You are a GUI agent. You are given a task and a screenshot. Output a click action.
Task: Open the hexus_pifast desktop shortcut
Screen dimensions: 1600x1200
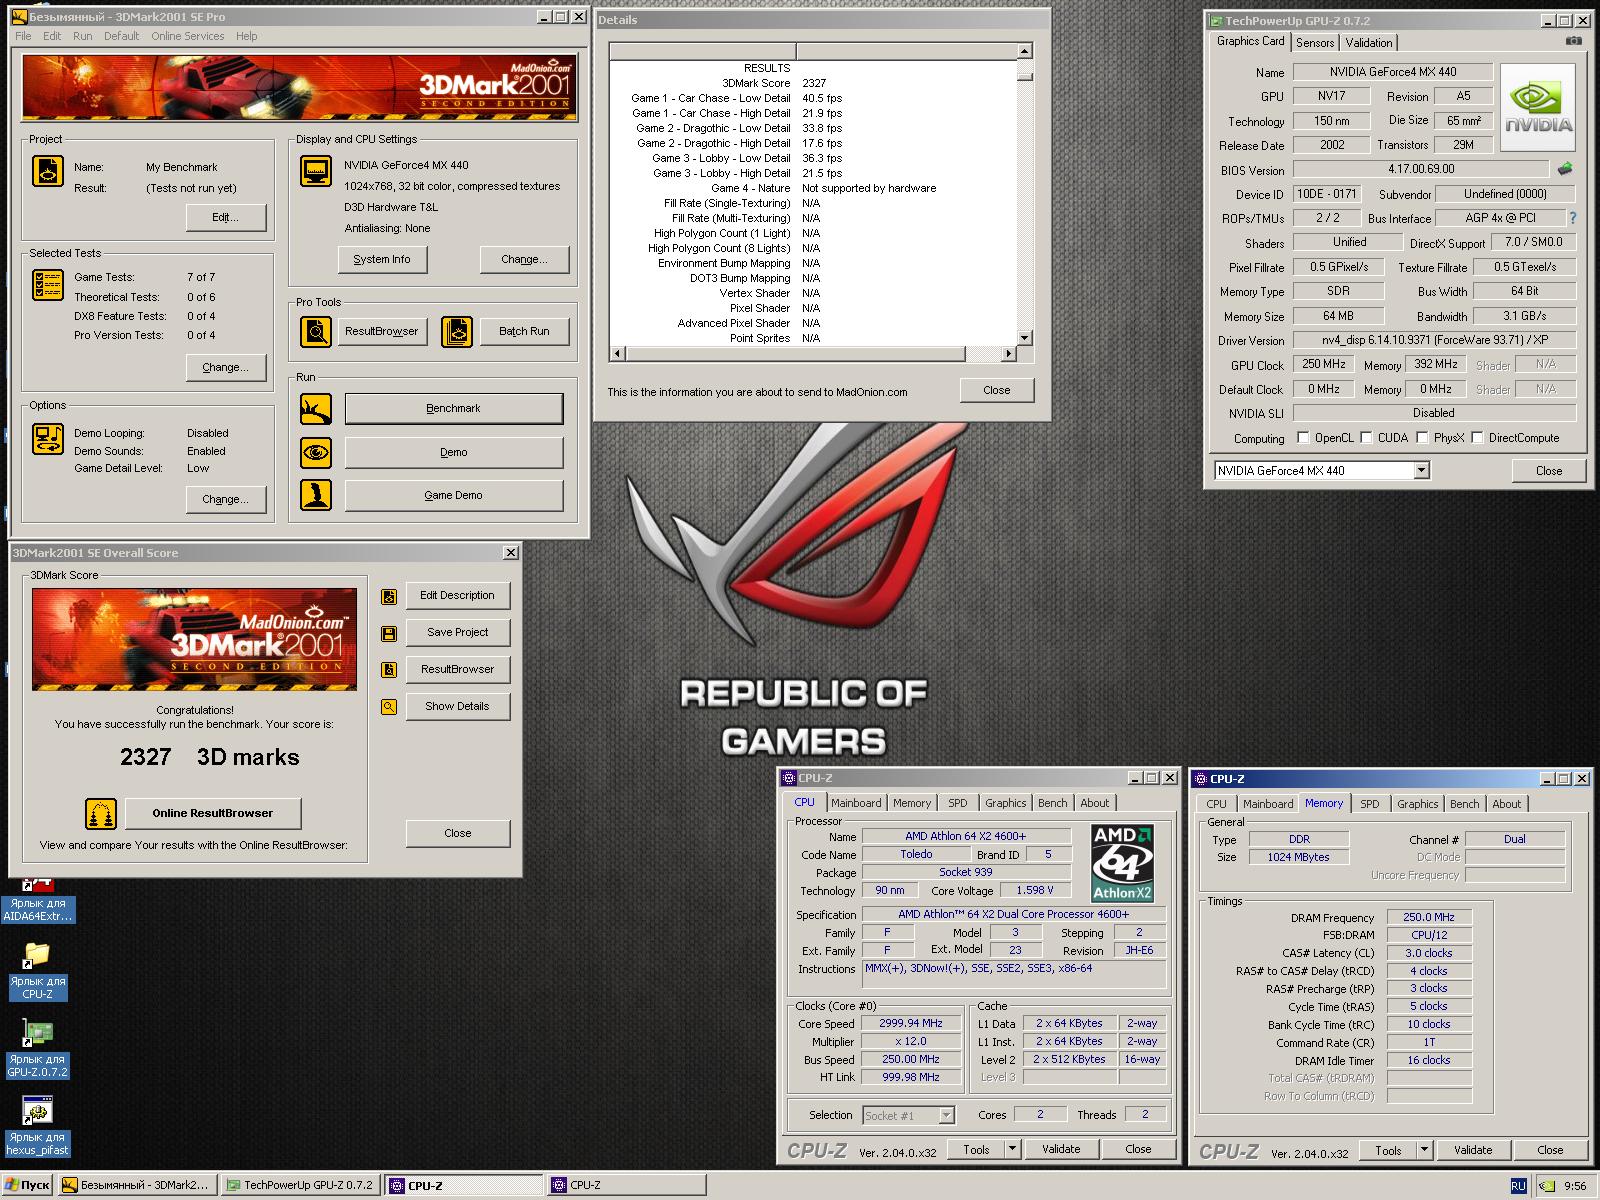tap(38, 1126)
